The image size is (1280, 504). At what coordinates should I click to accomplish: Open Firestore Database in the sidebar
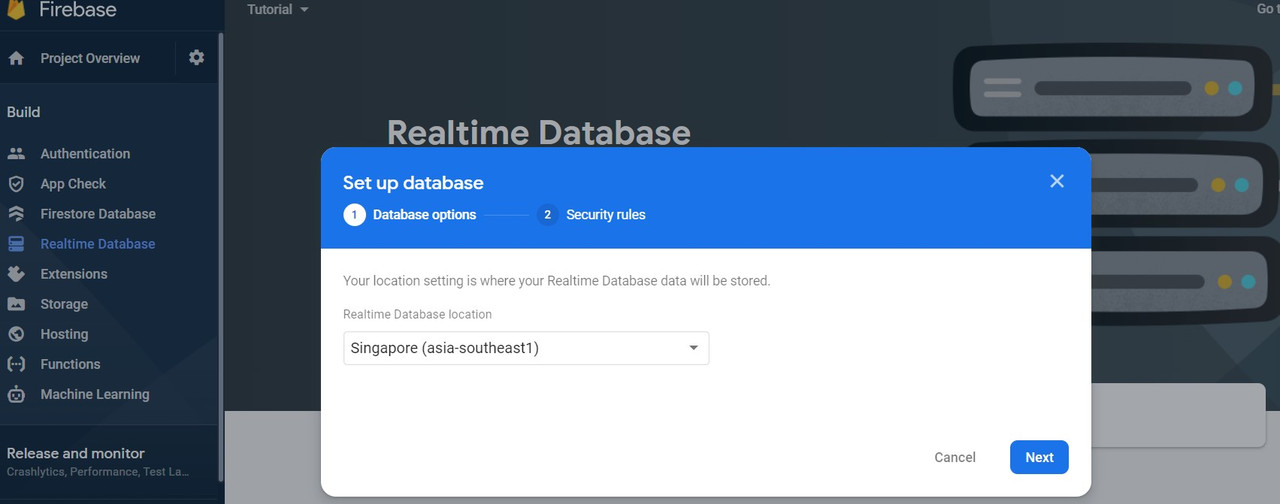[x=98, y=214]
